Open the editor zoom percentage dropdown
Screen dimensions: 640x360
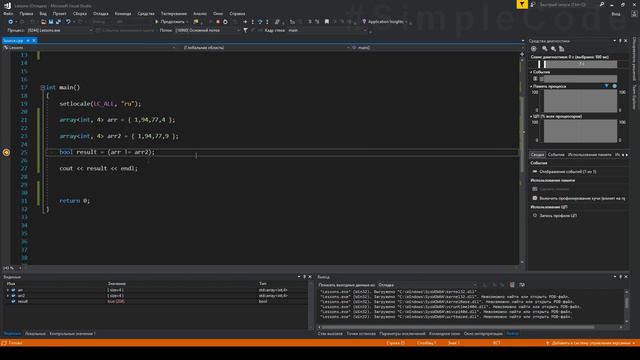click(11, 268)
